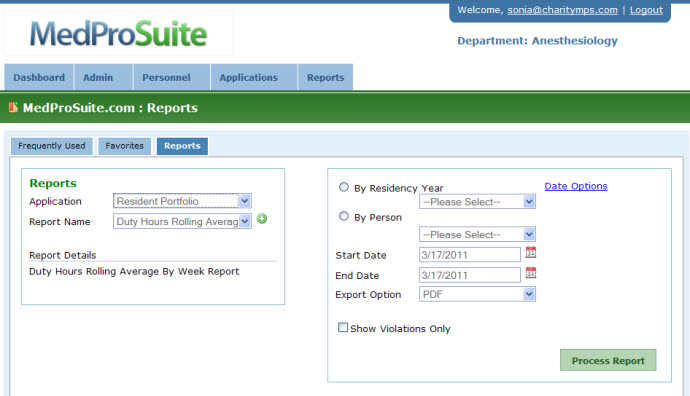Screen dimensions: 690x396
Task: Click the MedProSuite.com : Reports title text
Action: (x=110, y=108)
